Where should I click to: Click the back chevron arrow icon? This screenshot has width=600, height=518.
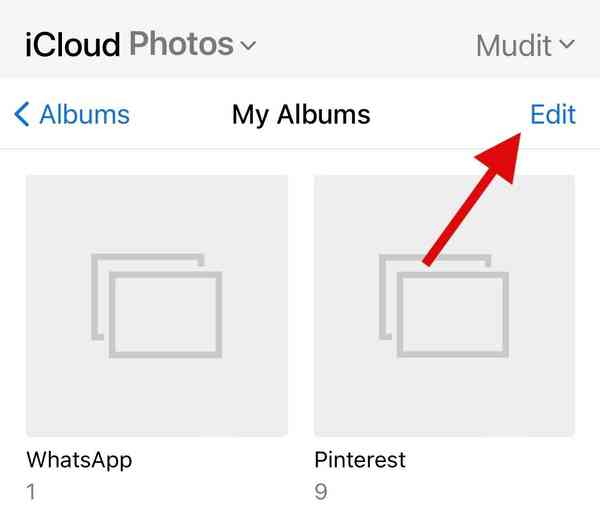tap(22, 115)
